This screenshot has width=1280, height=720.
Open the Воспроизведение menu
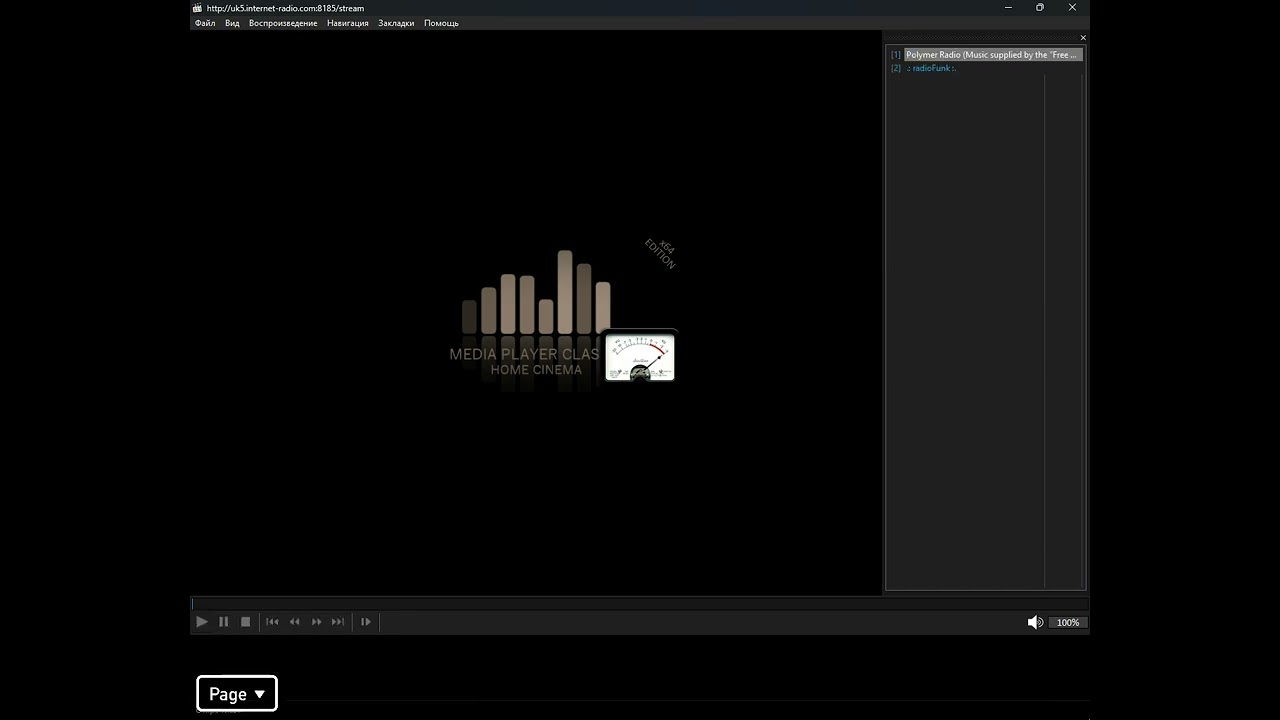[283, 23]
